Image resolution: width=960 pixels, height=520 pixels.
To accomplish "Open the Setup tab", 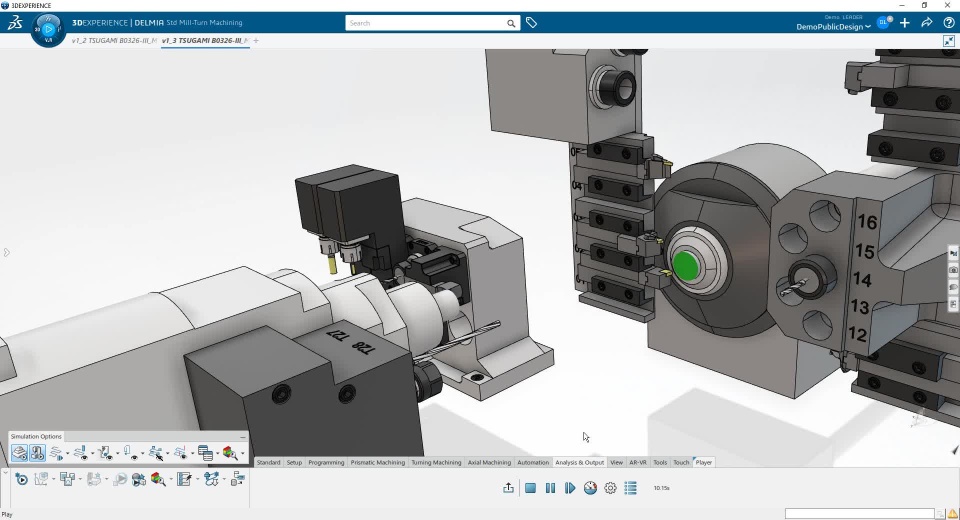I will 294,462.
